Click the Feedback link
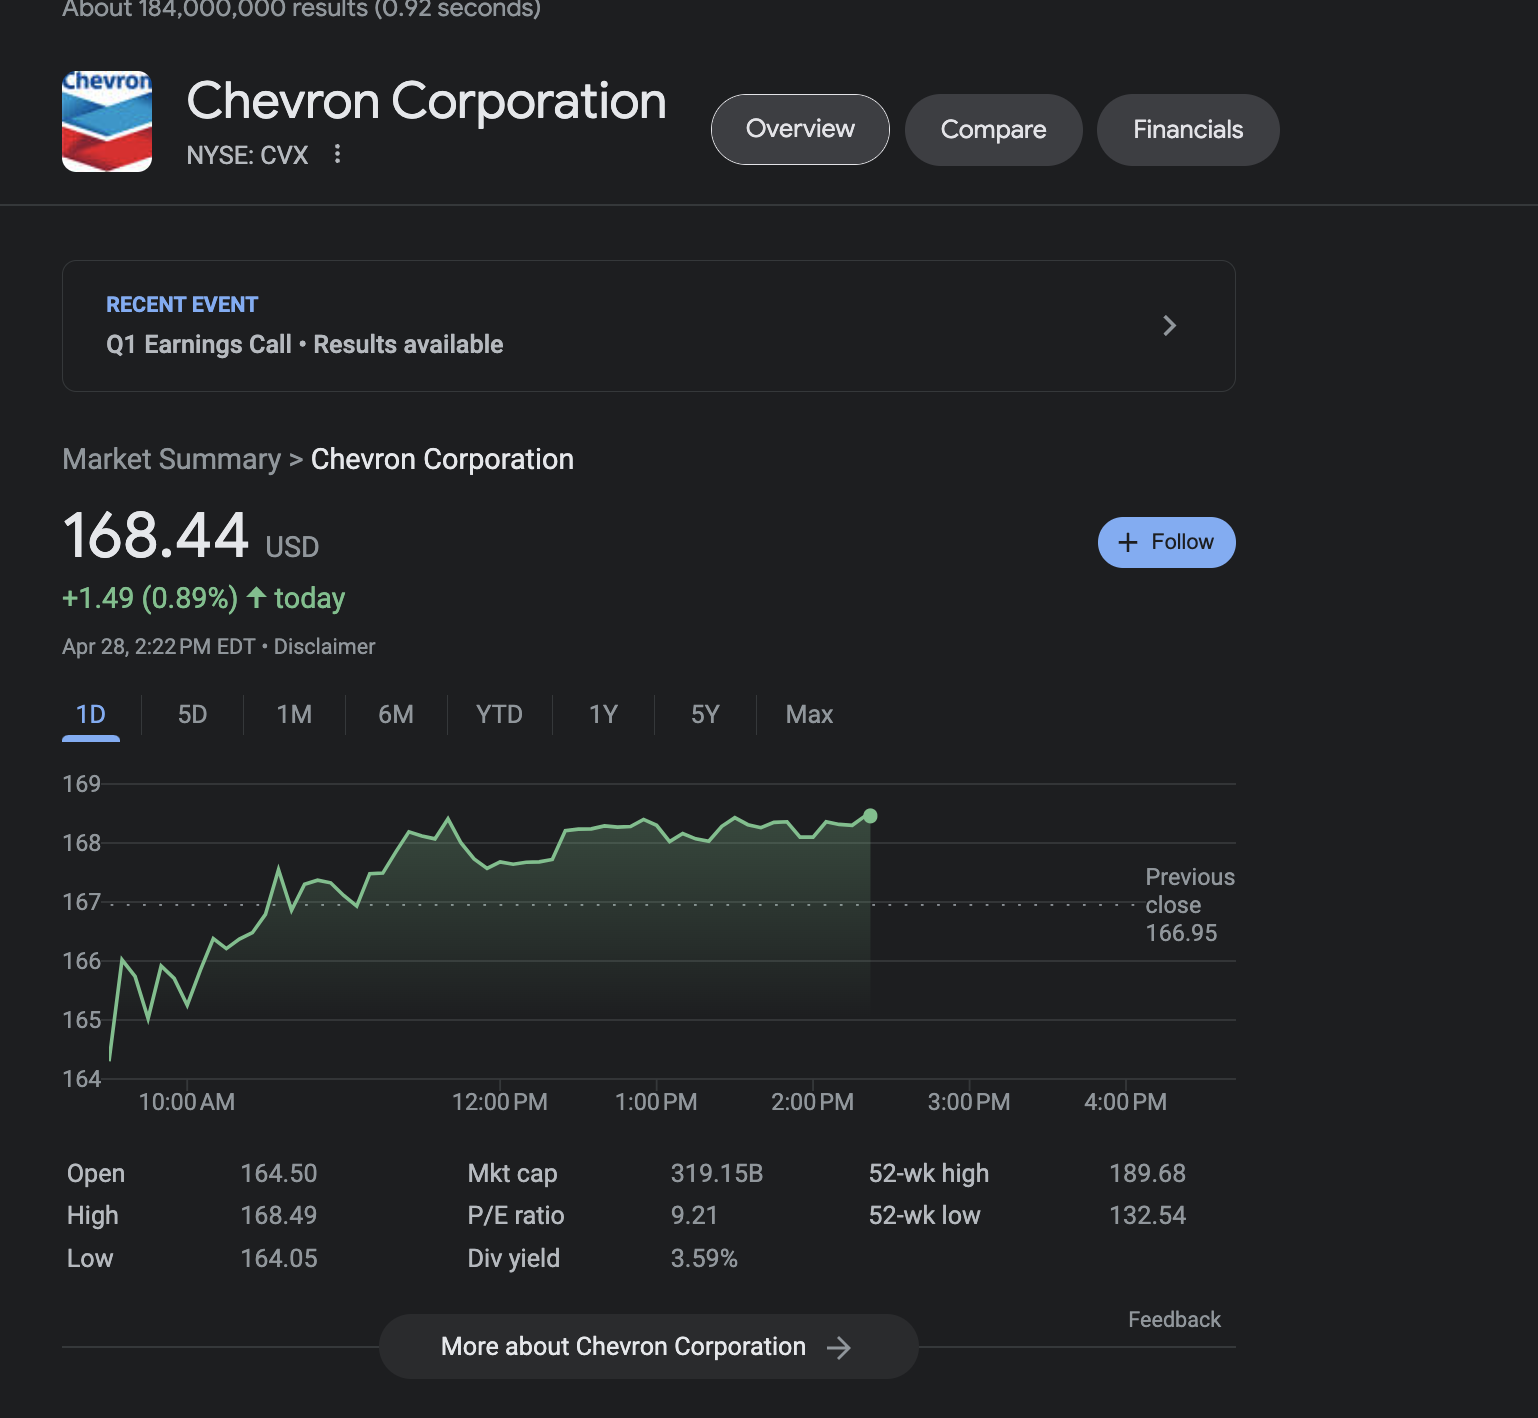 (1174, 1320)
